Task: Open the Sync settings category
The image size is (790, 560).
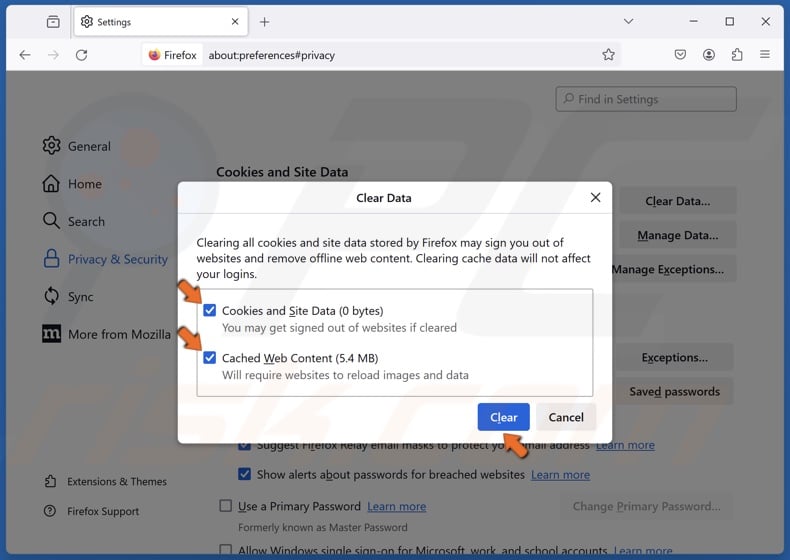Action: (x=68, y=296)
